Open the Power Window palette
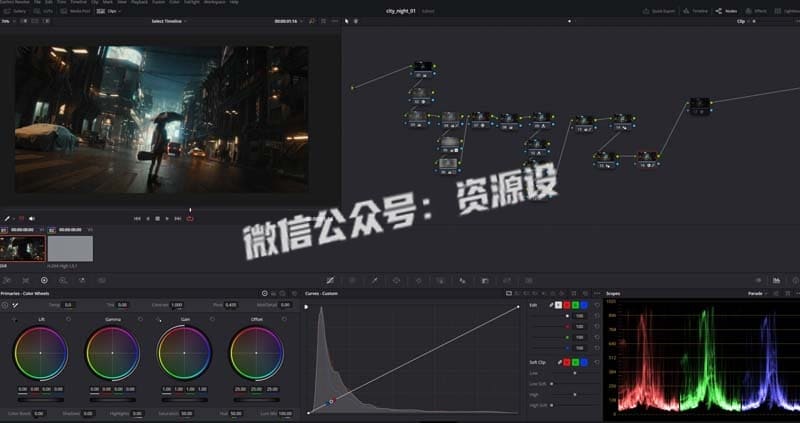Screen dimensions: 800x423 pos(397,280)
